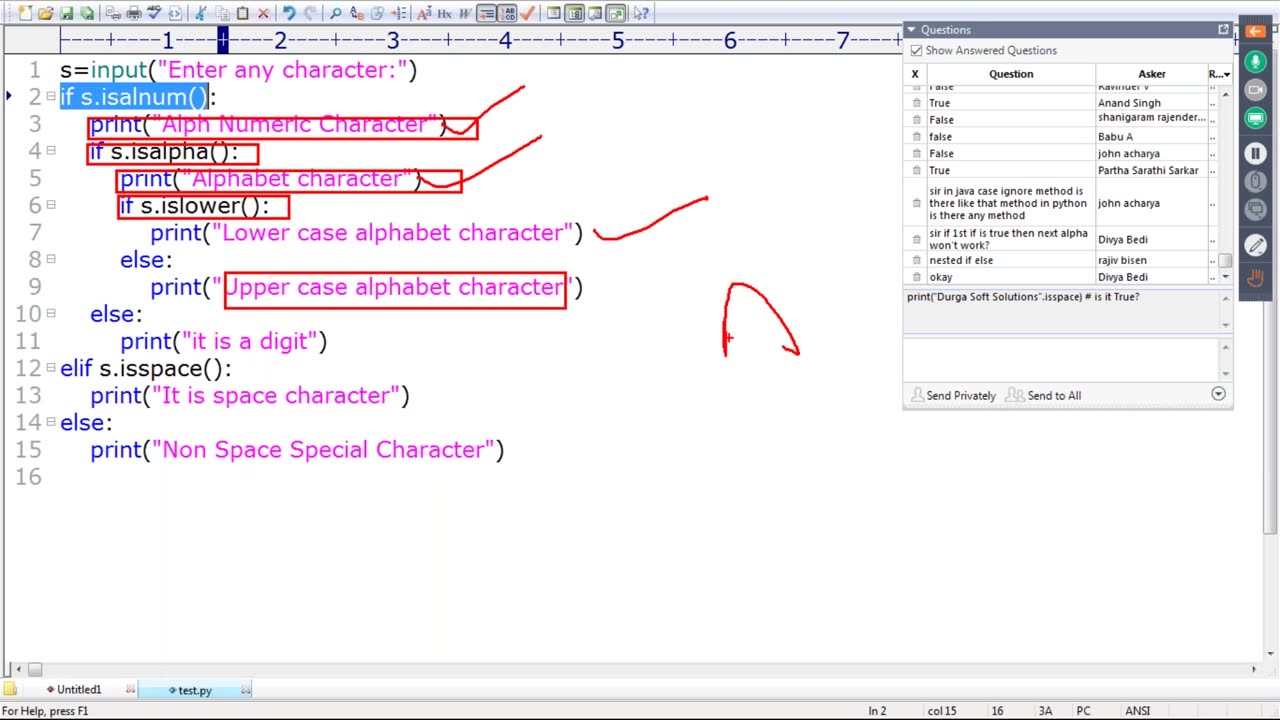
Task: Toggle the word wrap toolbar button
Action: click(487, 13)
